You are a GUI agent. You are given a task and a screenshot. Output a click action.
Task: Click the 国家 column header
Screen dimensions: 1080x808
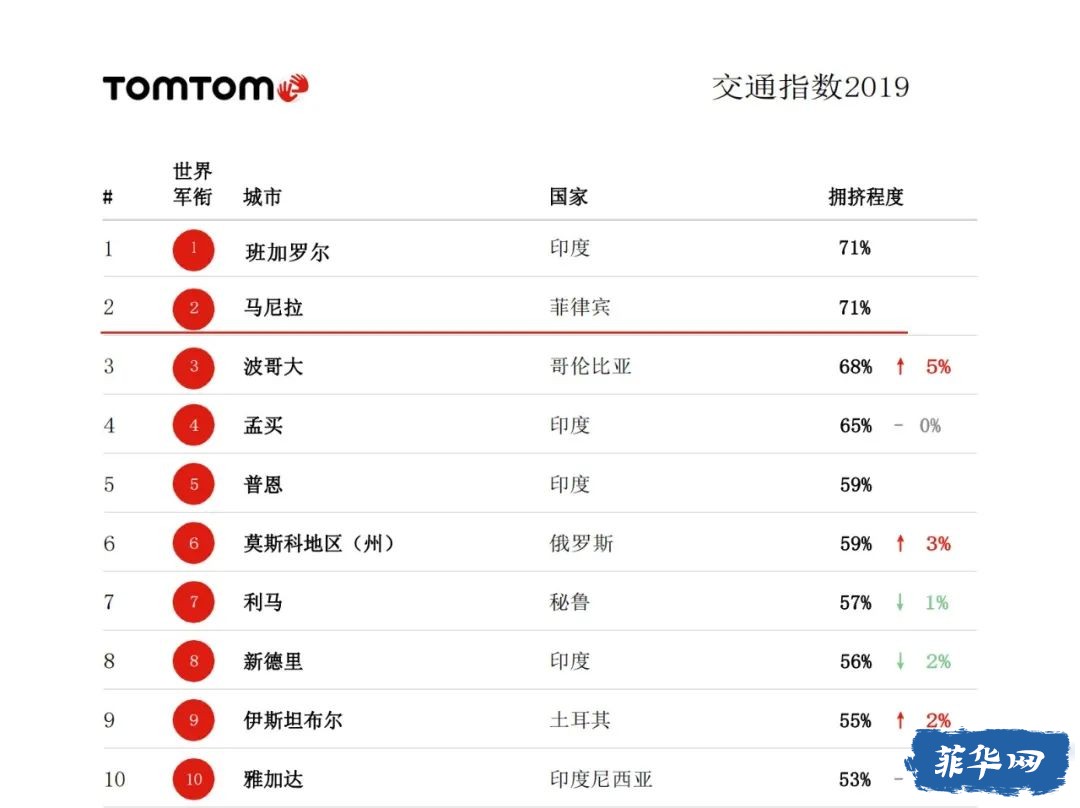pos(568,197)
